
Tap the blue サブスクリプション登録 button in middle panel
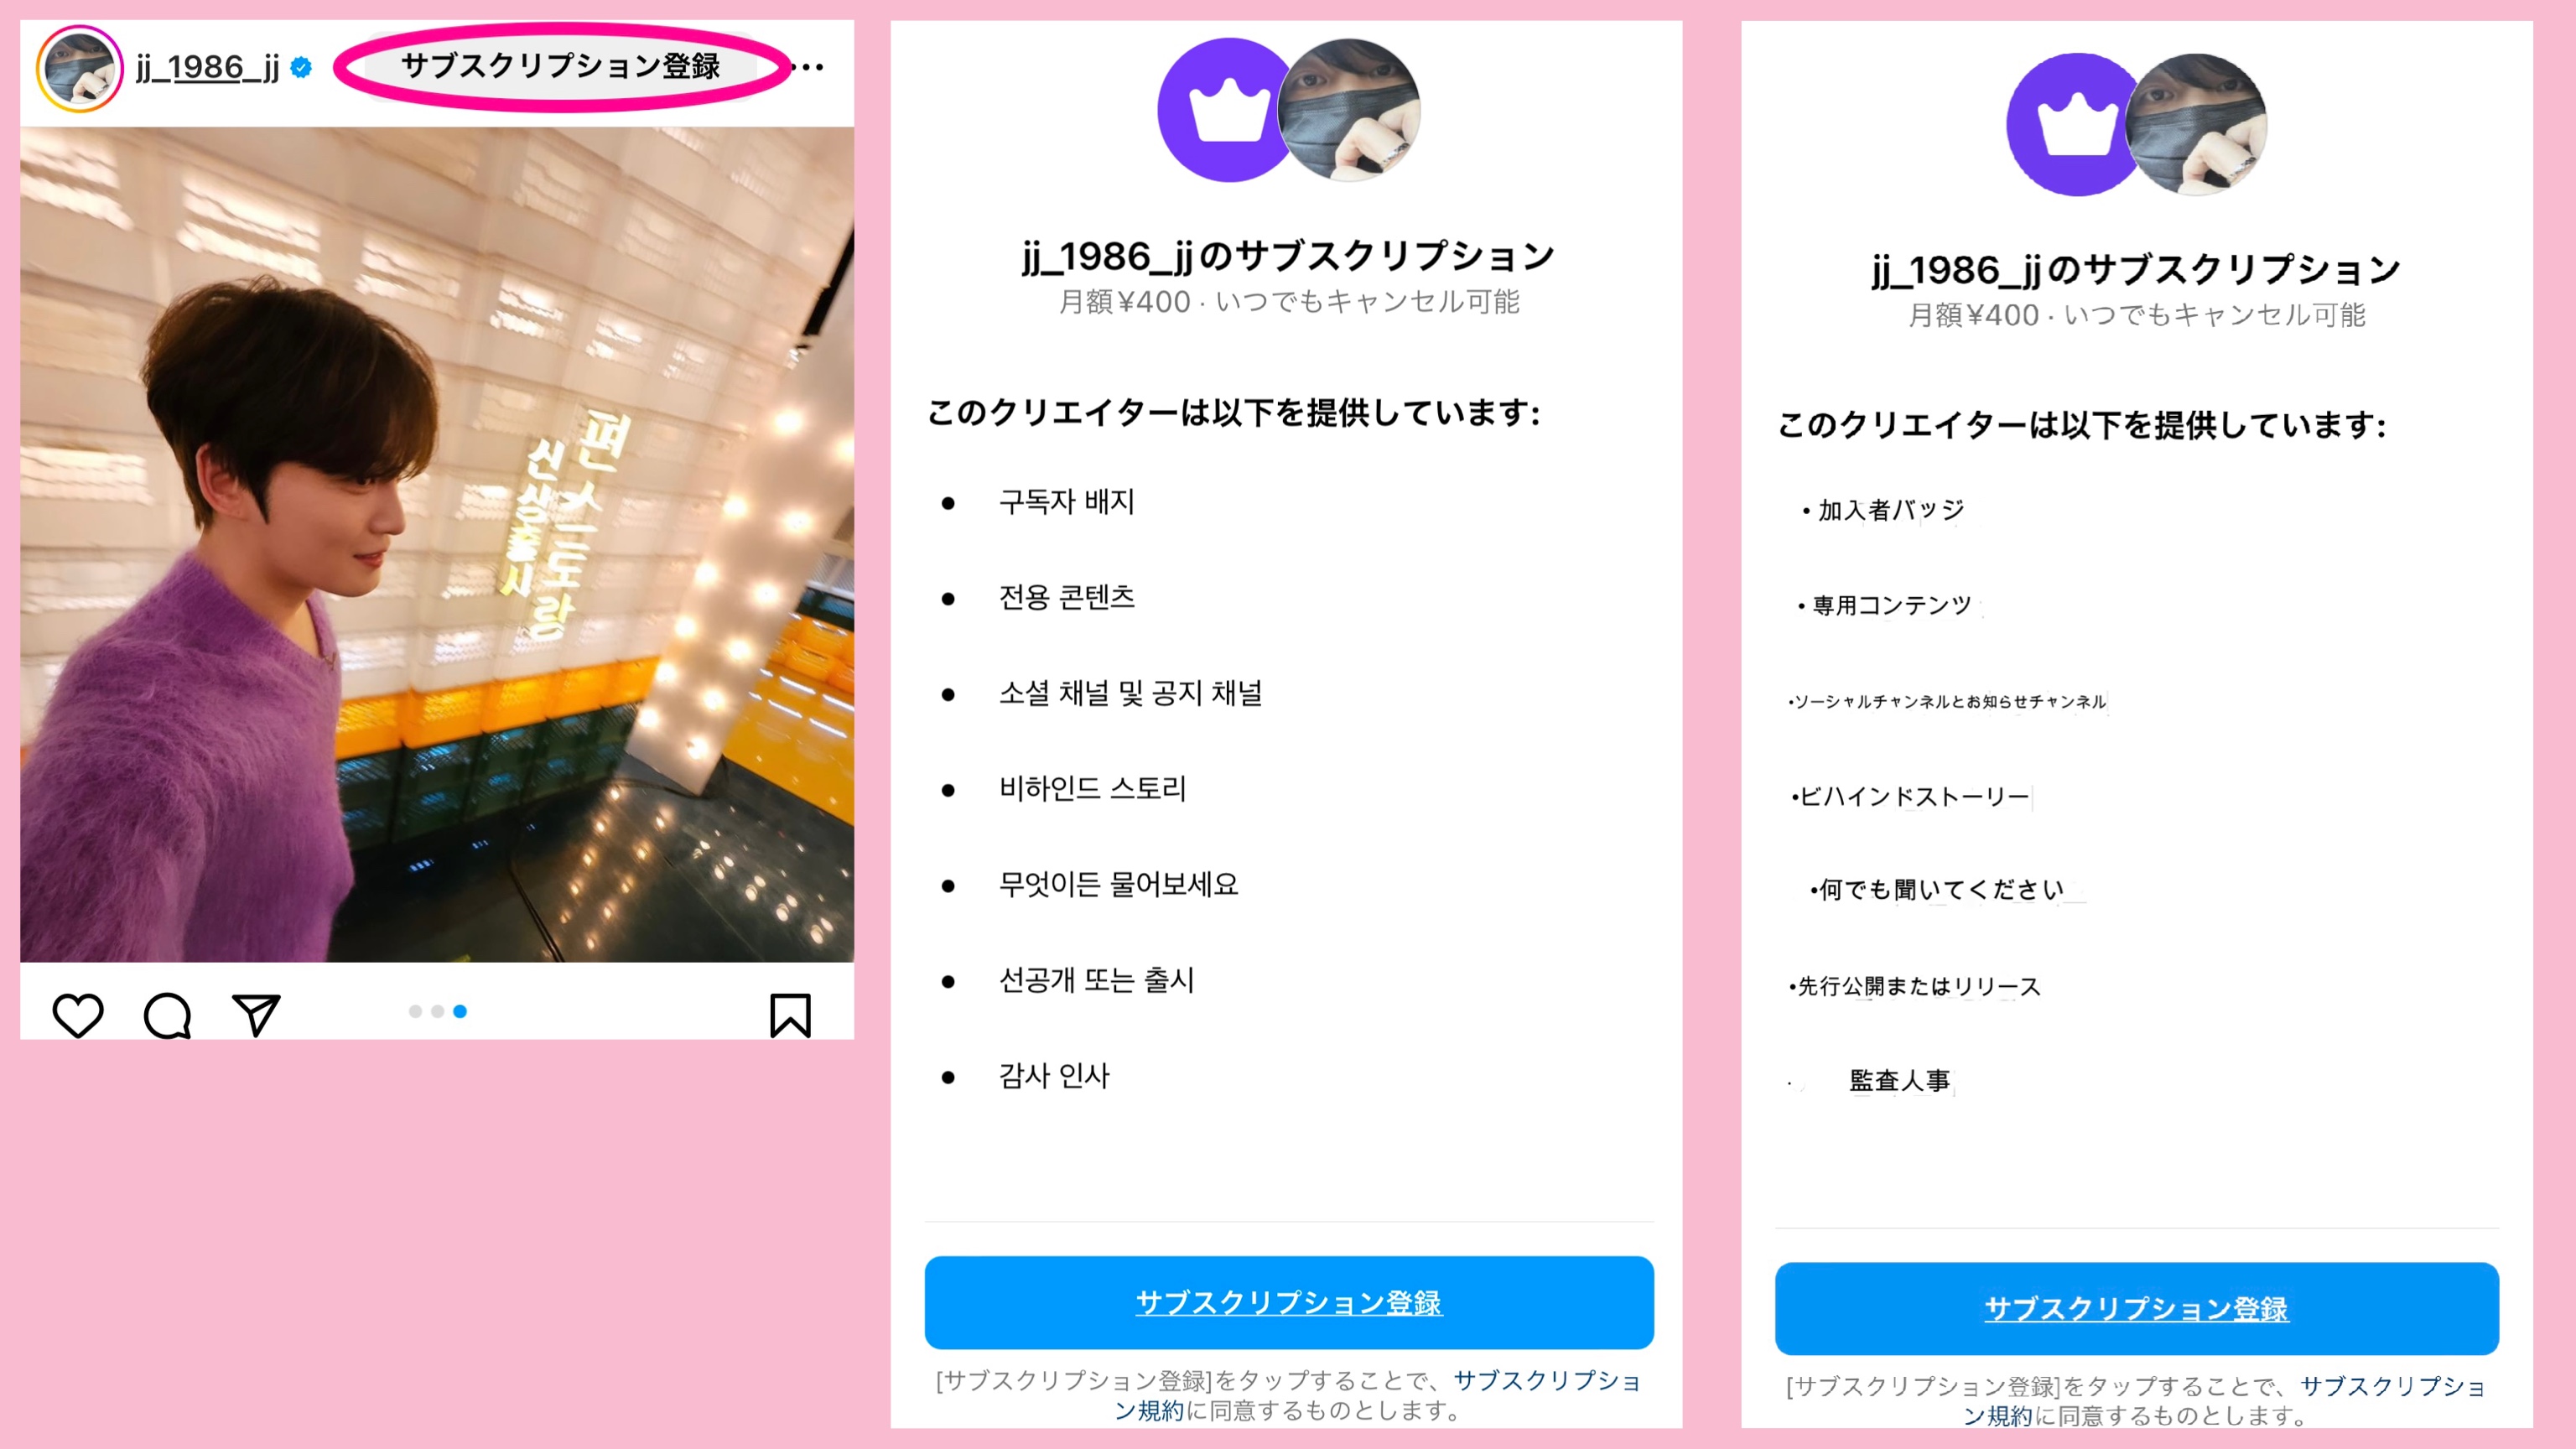(x=1289, y=1302)
